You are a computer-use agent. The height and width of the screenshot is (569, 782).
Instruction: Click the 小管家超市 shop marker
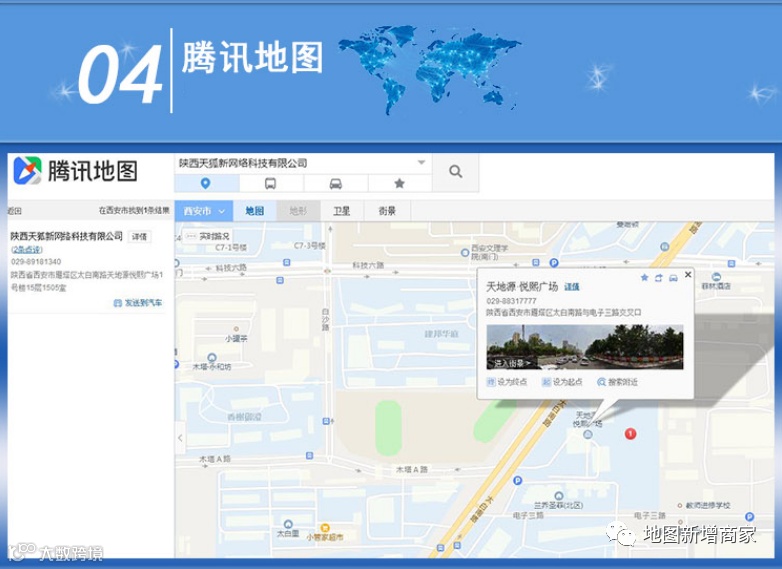[325, 528]
